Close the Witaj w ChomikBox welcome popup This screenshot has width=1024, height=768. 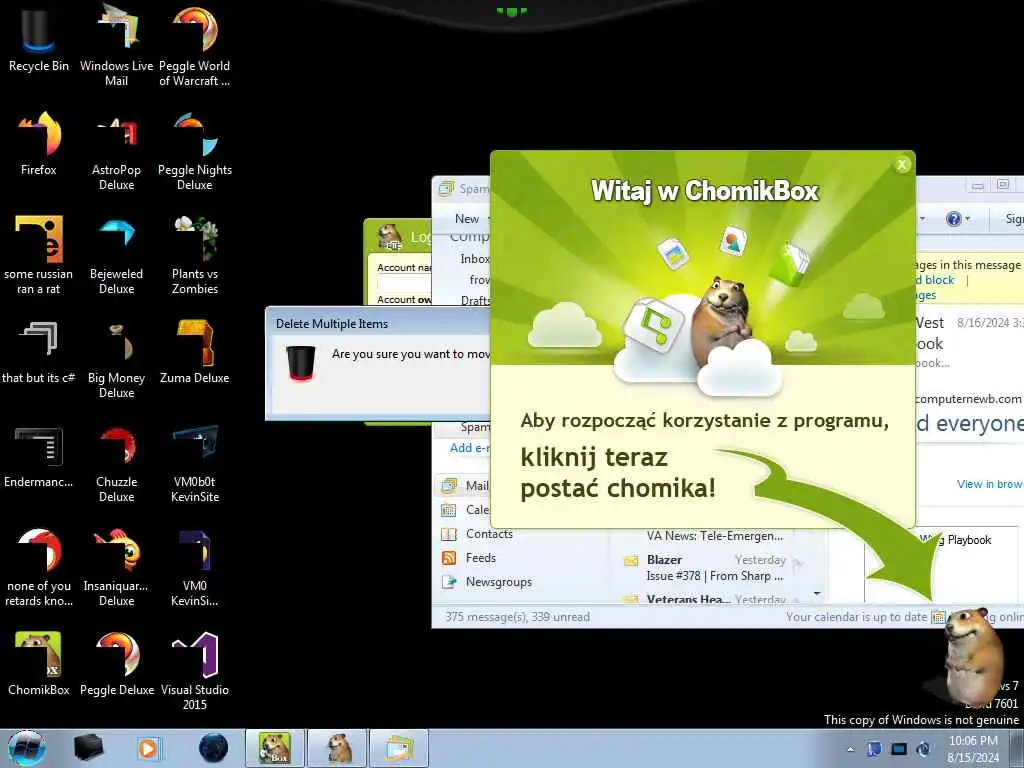click(902, 165)
